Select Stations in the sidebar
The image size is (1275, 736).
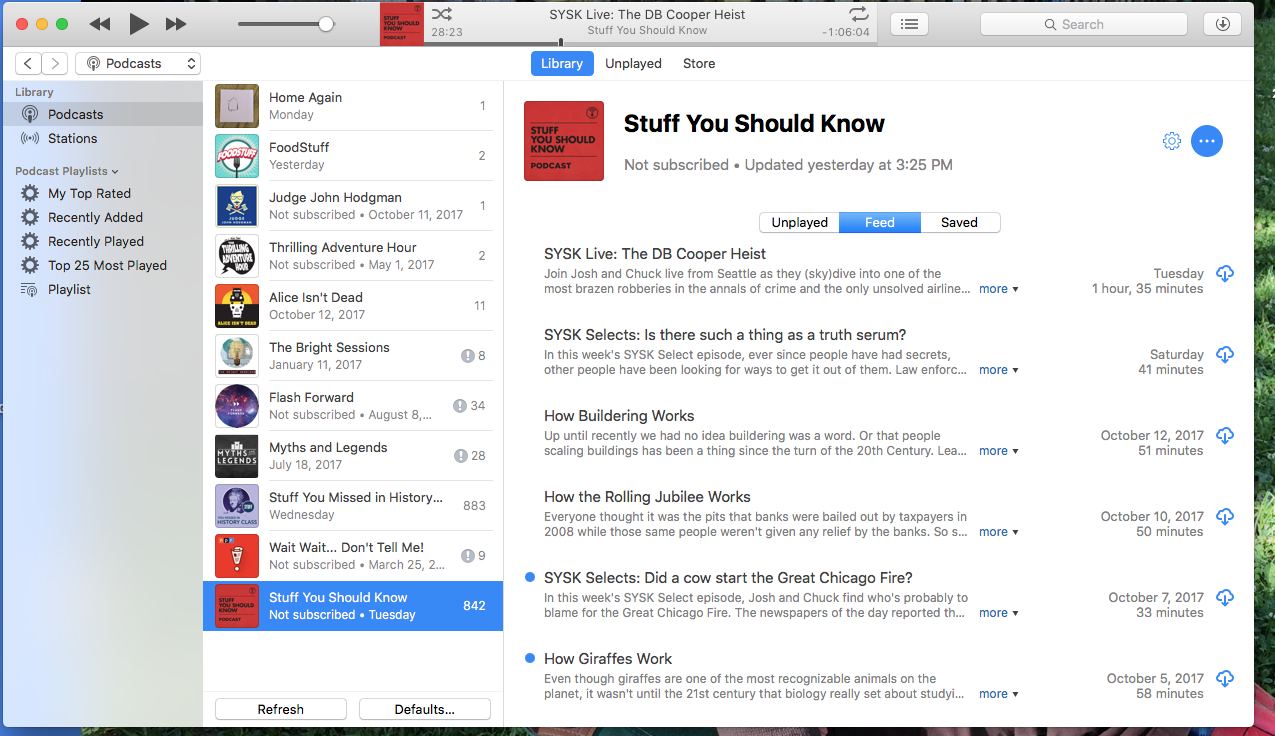pyautogui.click(x=101, y=138)
